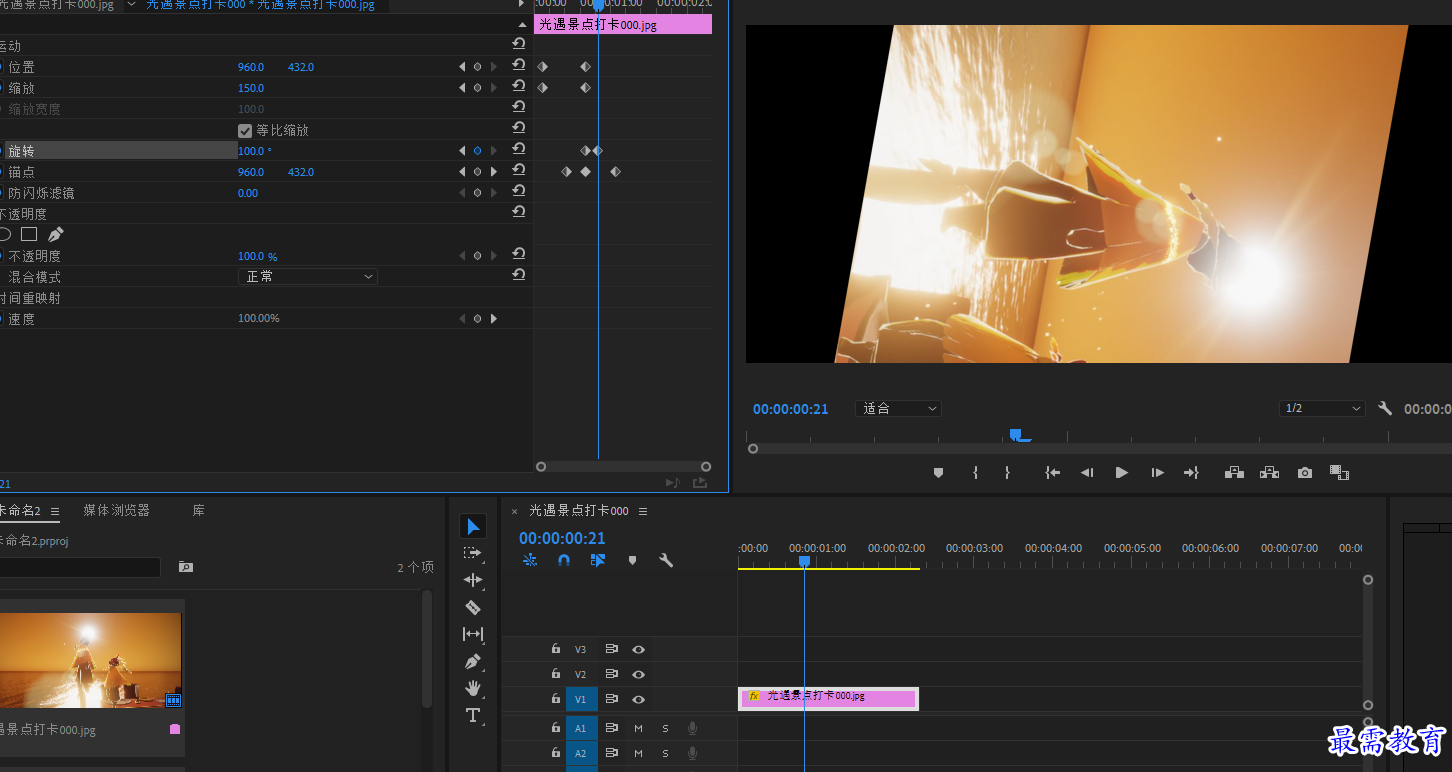
Task: Select the Selection tool arrow
Action: coord(473,526)
